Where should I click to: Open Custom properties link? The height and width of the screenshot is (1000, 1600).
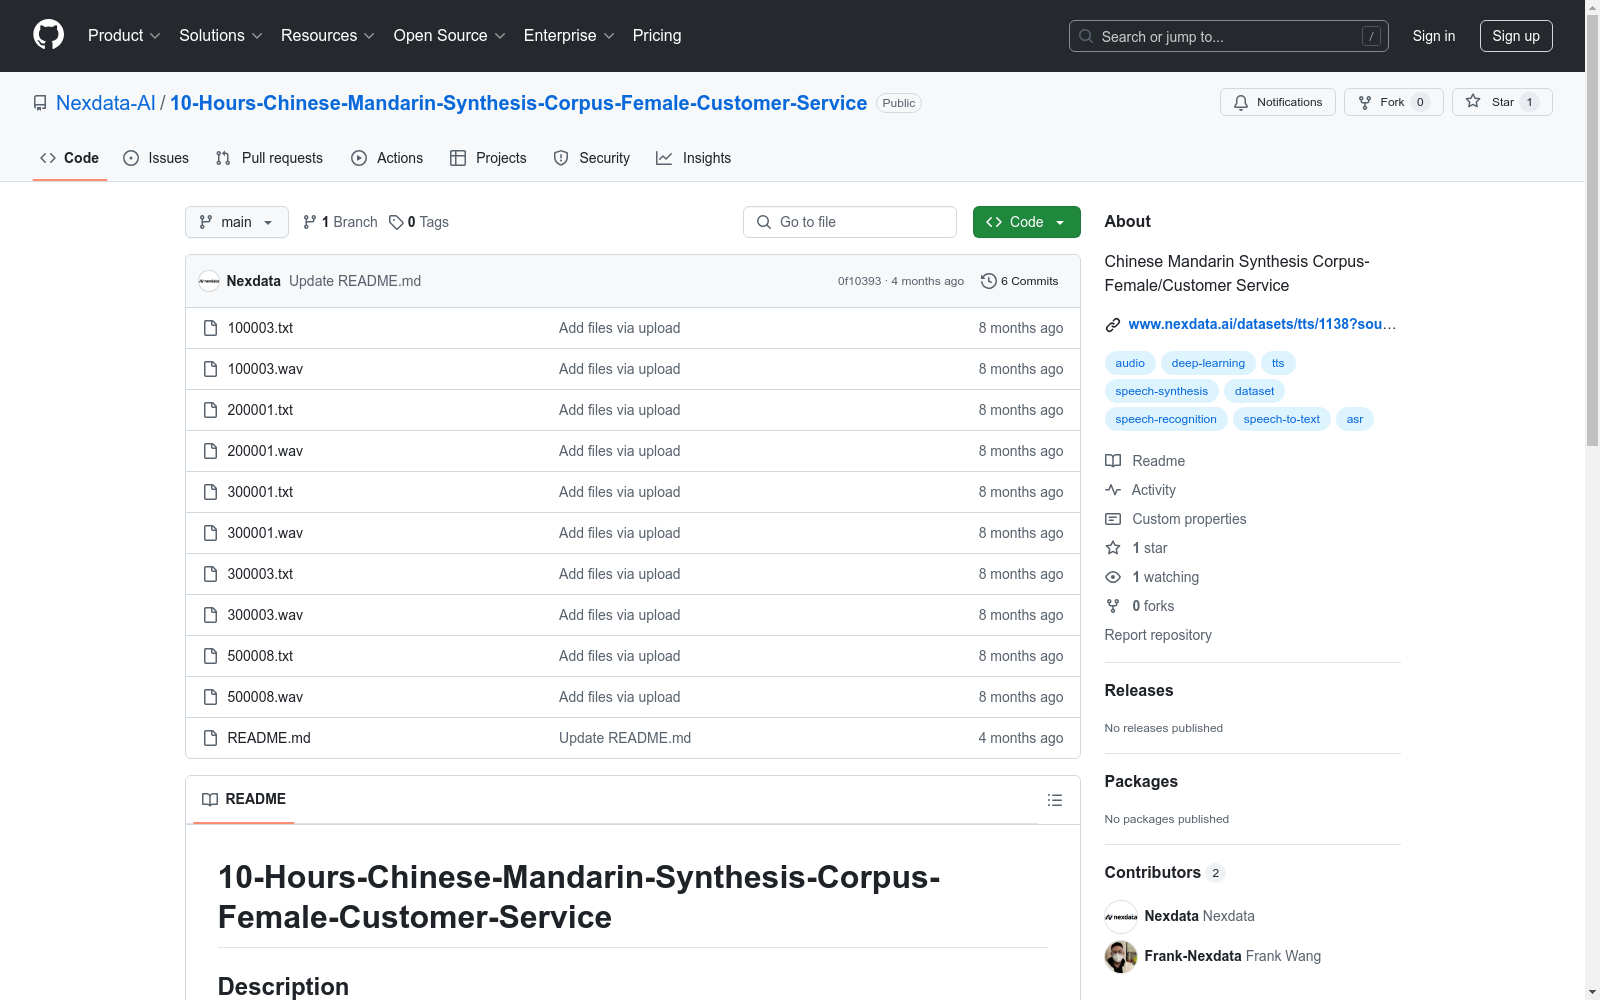[1176, 519]
